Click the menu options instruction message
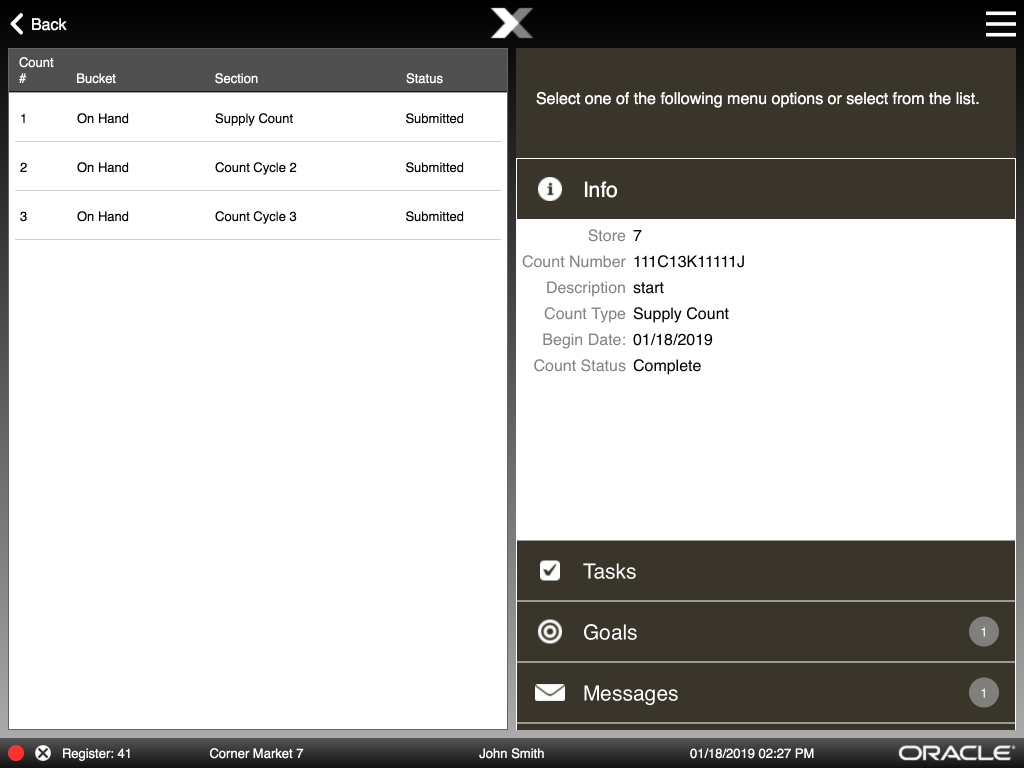This screenshot has width=1024, height=768. (758, 99)
